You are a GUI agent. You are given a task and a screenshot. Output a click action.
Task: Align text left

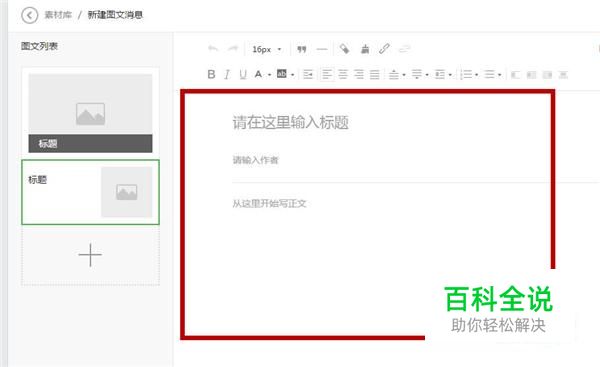pyautogui.click(x=327, y=74)
